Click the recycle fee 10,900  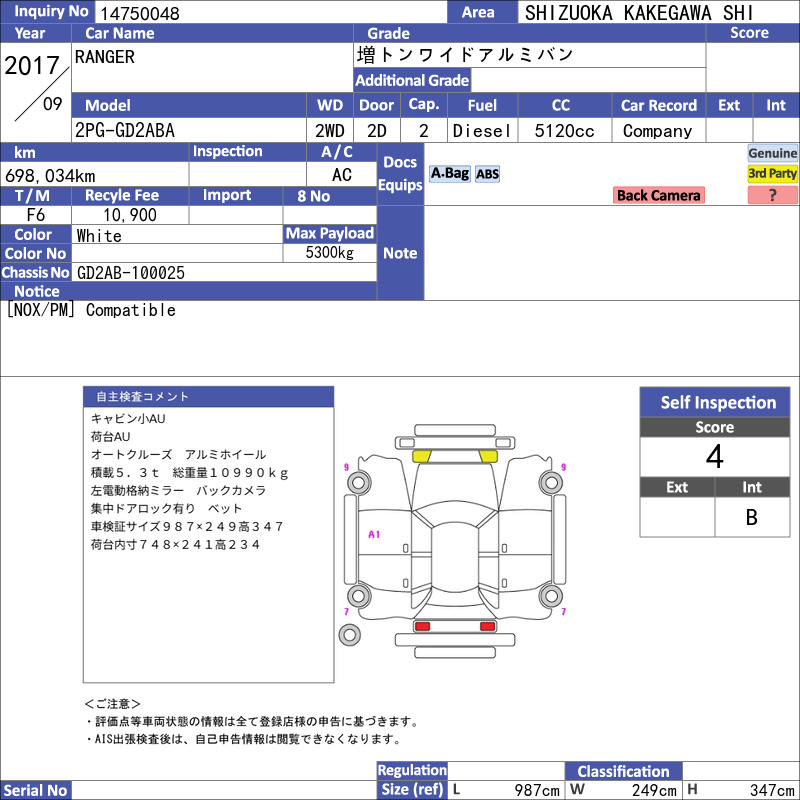pos(130,215)
